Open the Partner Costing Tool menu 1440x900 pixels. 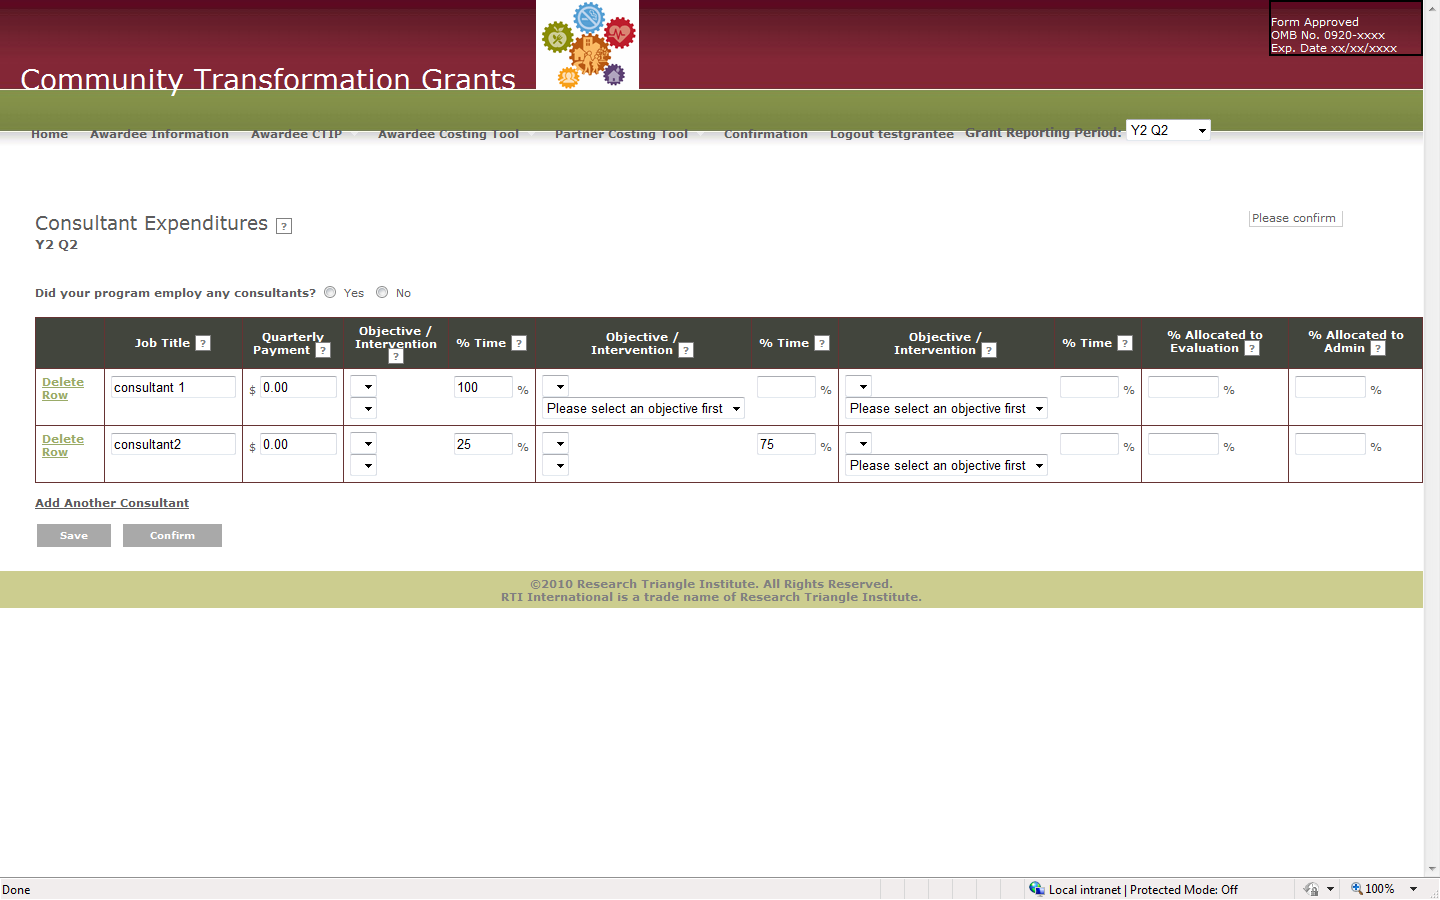click(x=622, y=134)
